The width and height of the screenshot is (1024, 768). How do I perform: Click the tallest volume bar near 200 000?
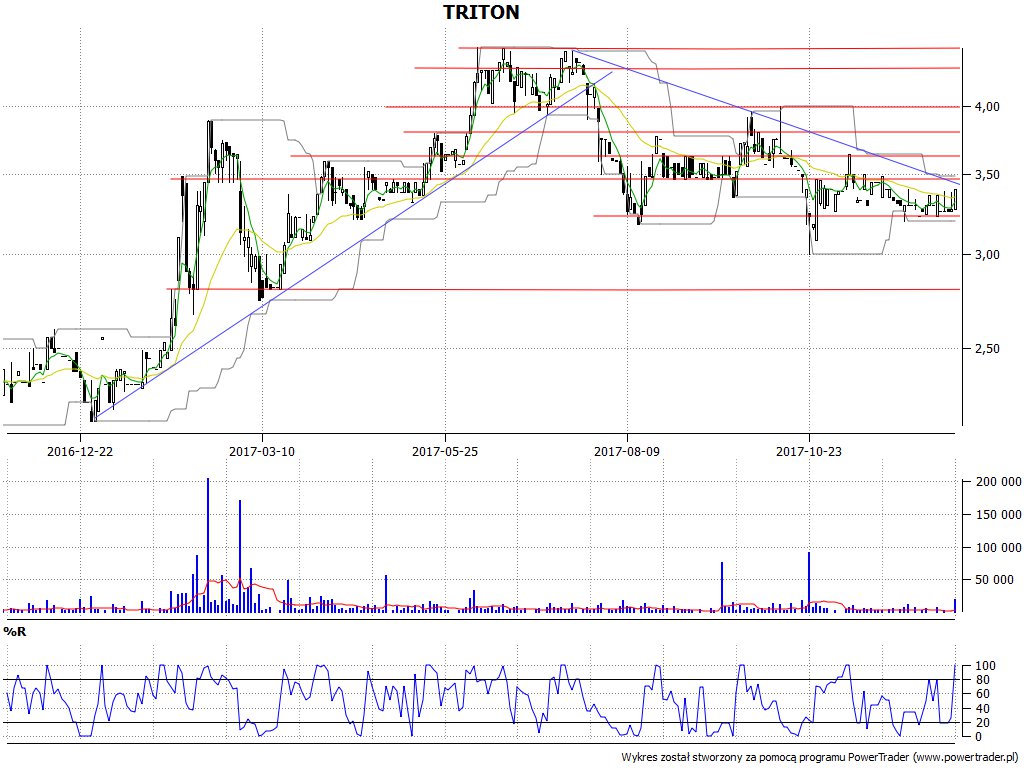(x=208, y=545)
